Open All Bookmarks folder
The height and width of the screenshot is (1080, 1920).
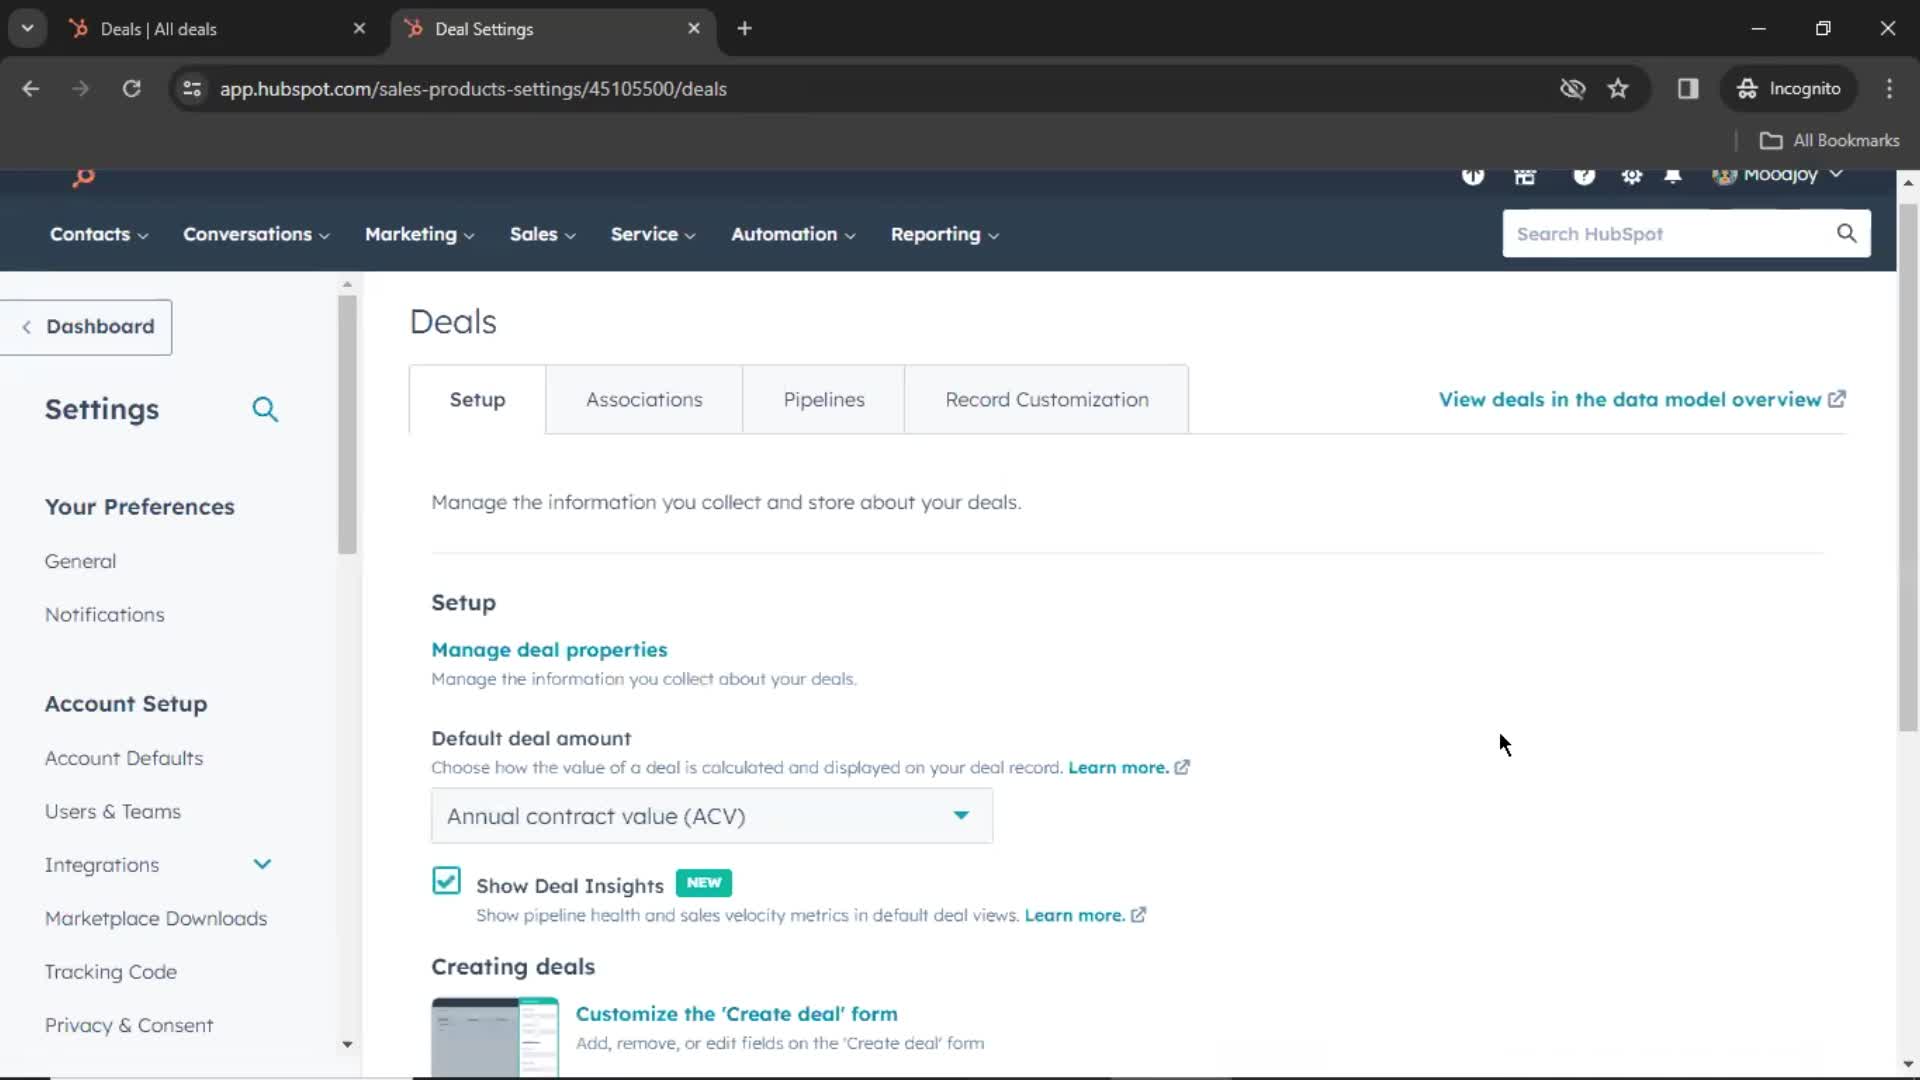point(1829,141)
